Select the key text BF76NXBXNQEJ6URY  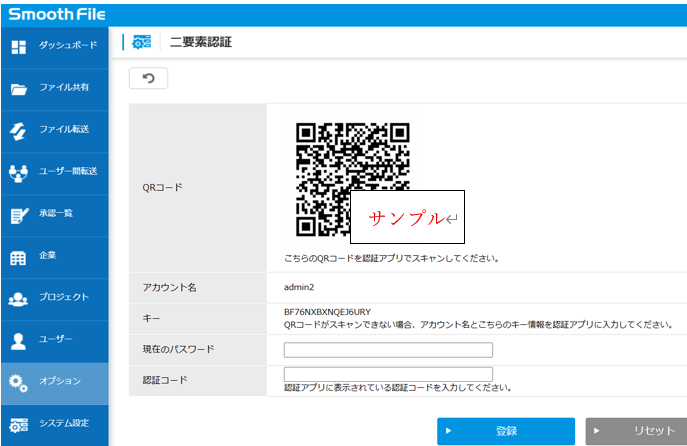(327, 312)
